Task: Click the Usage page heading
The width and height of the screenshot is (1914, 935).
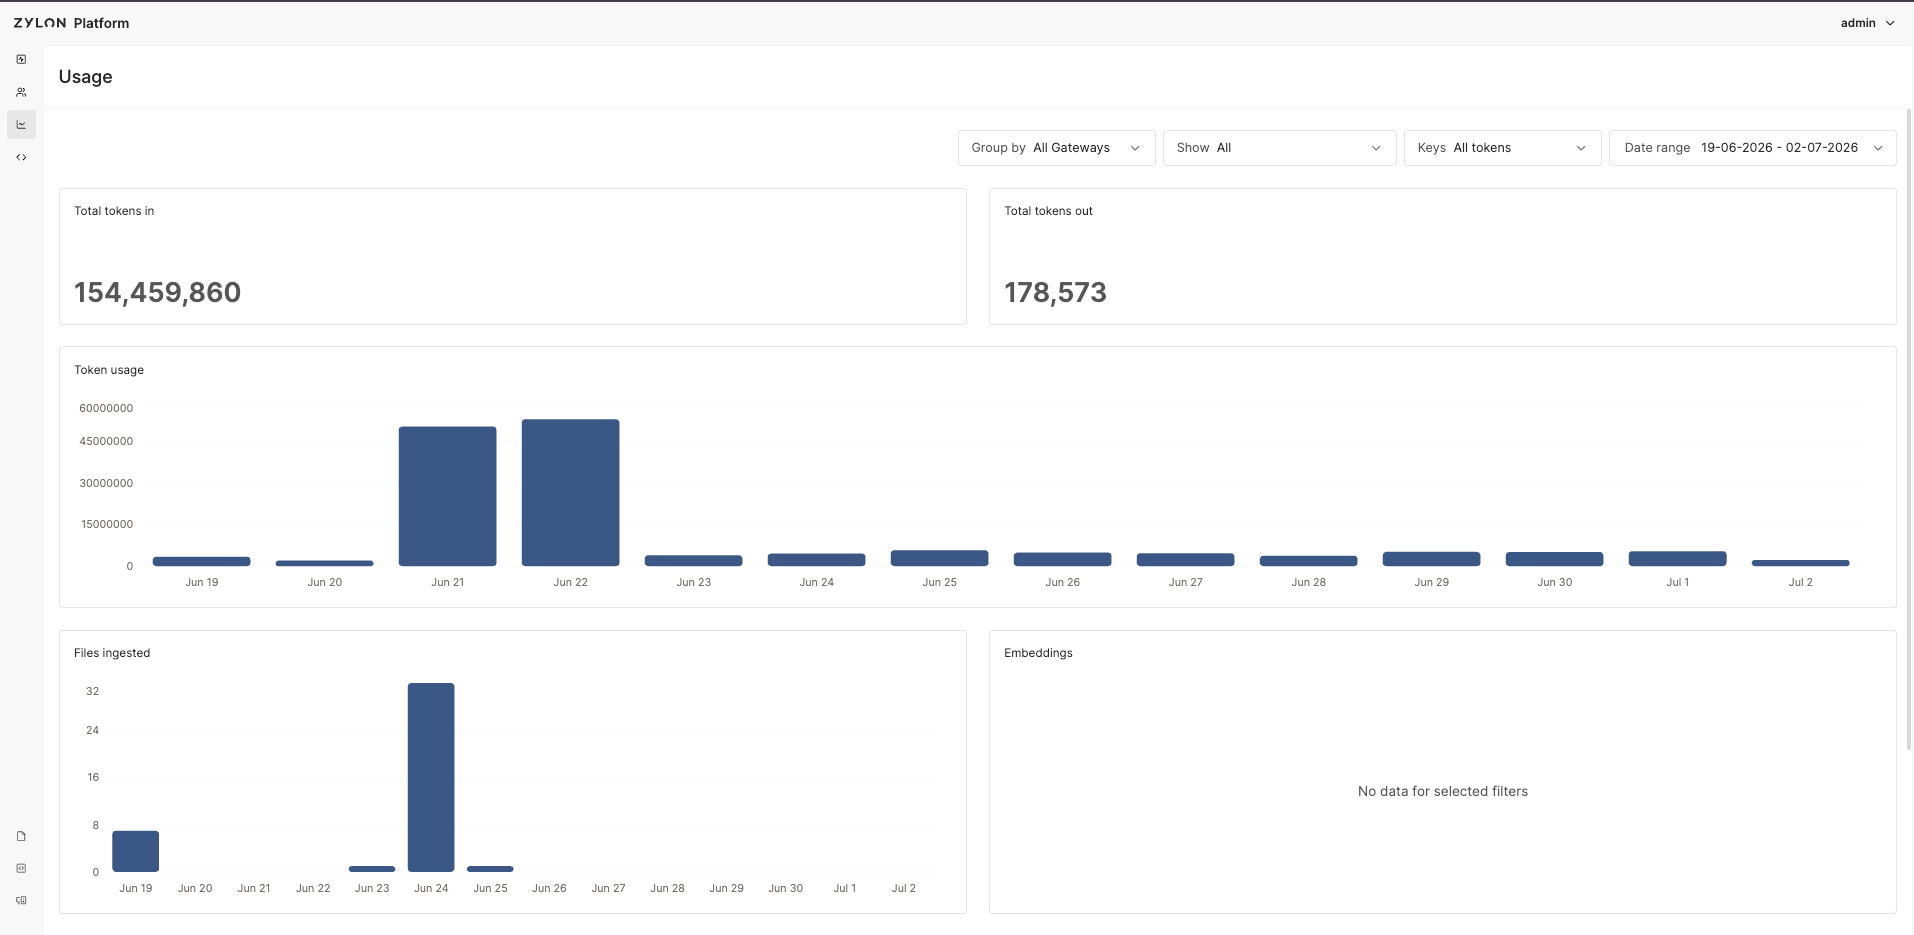Action: [x=85, y=77]
